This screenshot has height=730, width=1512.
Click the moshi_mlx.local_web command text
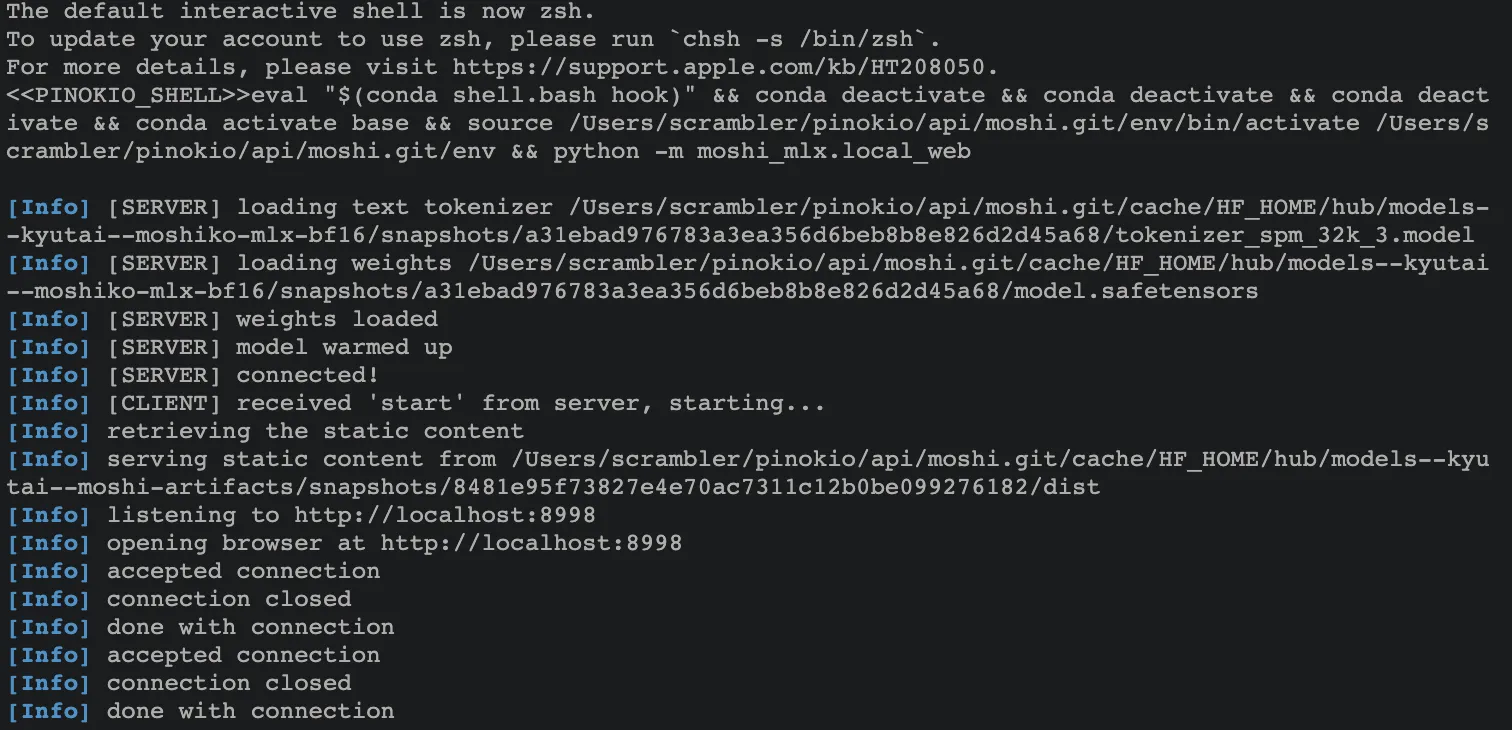834,151
